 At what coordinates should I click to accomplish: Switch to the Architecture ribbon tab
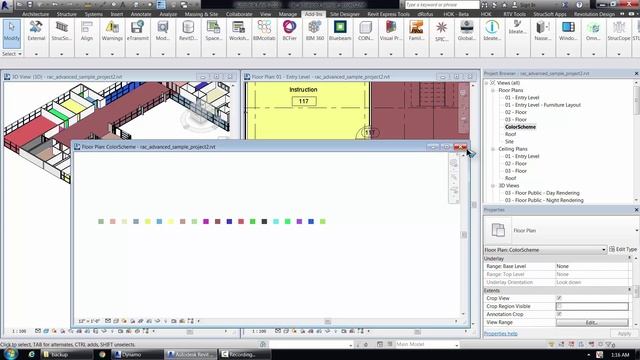coord(36,14)
